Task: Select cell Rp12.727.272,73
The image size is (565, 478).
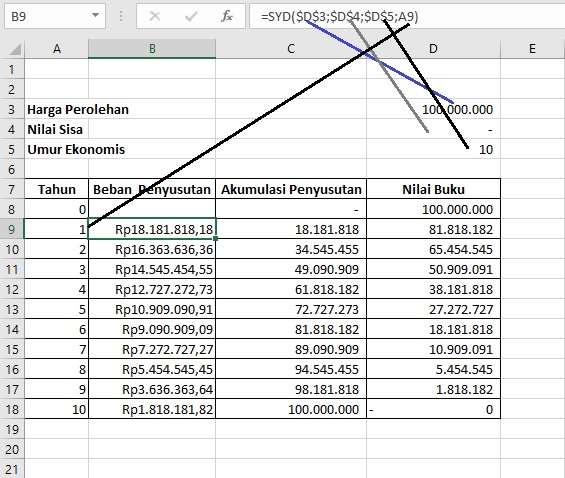Action: pyautogui.click(x=152, y=289)
